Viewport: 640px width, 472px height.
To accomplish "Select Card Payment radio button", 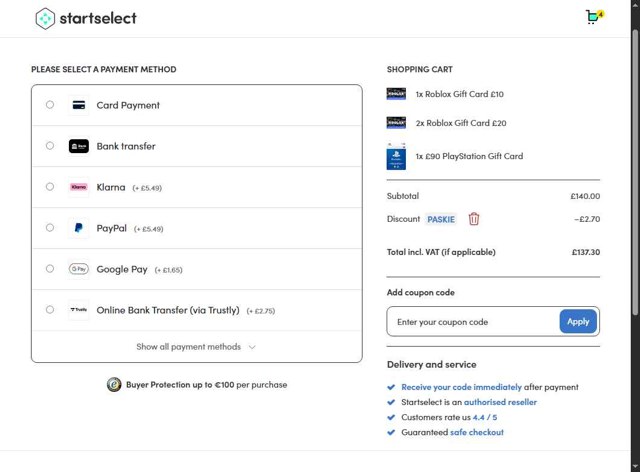I will click(x=50, y=105).
